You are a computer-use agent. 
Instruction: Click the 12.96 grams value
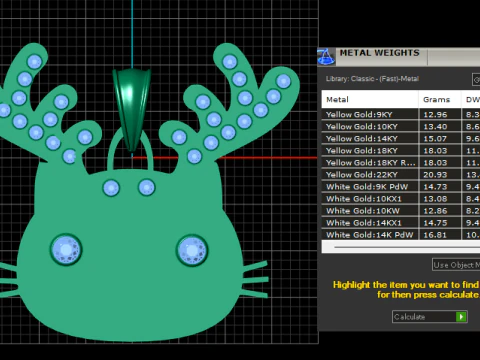pos(435,115)
